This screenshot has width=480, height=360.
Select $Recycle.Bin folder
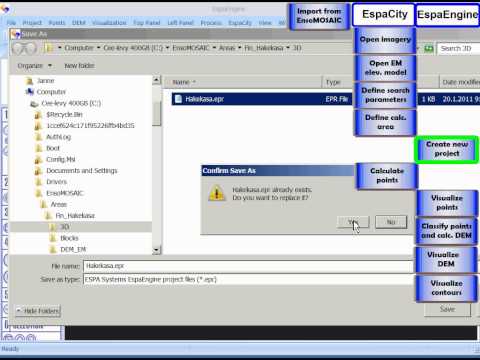pyautogui.click(x=64, y=114)
